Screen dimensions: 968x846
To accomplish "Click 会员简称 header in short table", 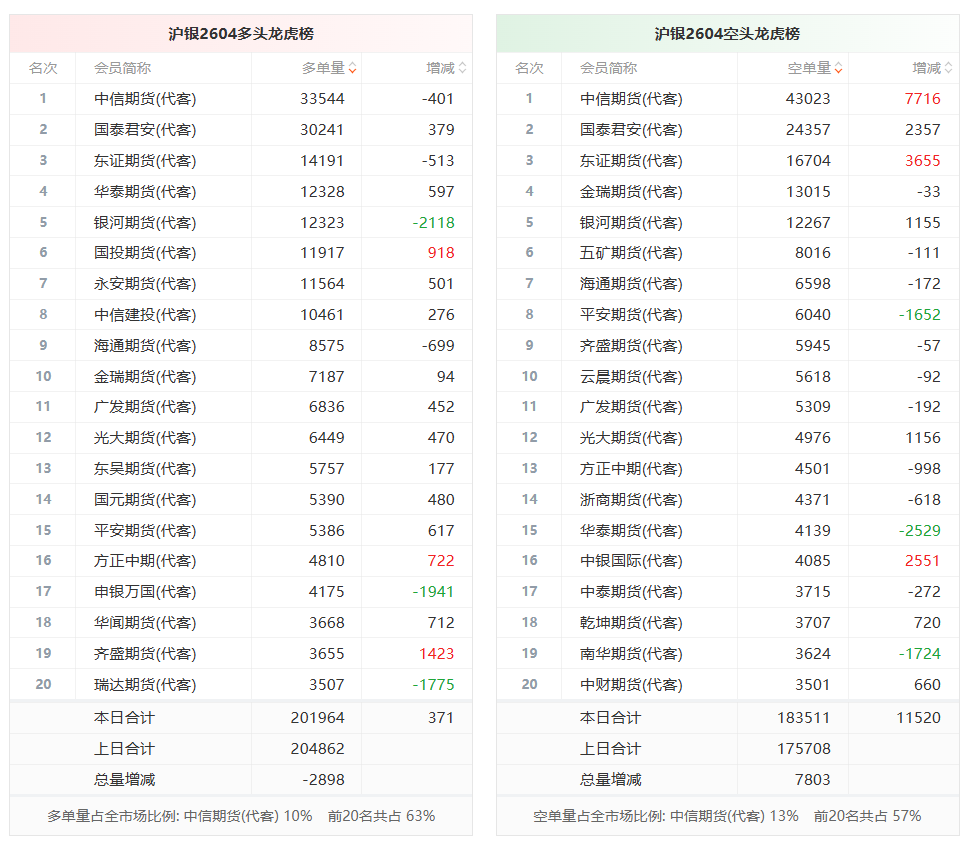I will 608,68.
